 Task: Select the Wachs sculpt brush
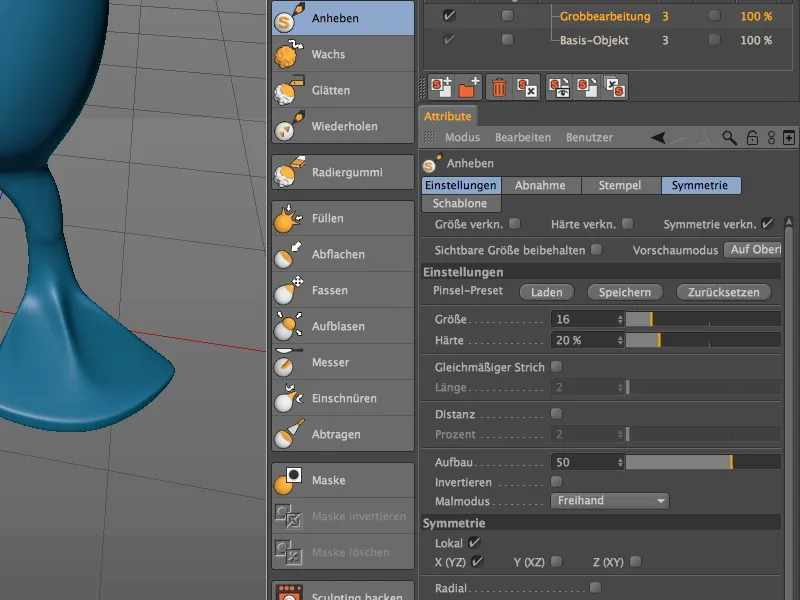click(343, 54)
